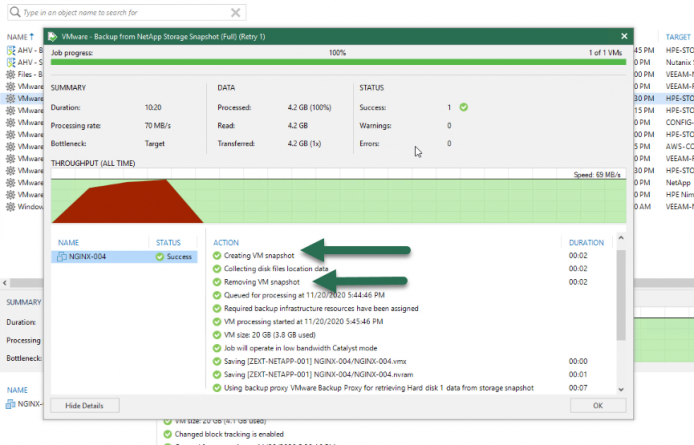Click the OK button
Screen dimensions: 694x445
coord(598,406)
